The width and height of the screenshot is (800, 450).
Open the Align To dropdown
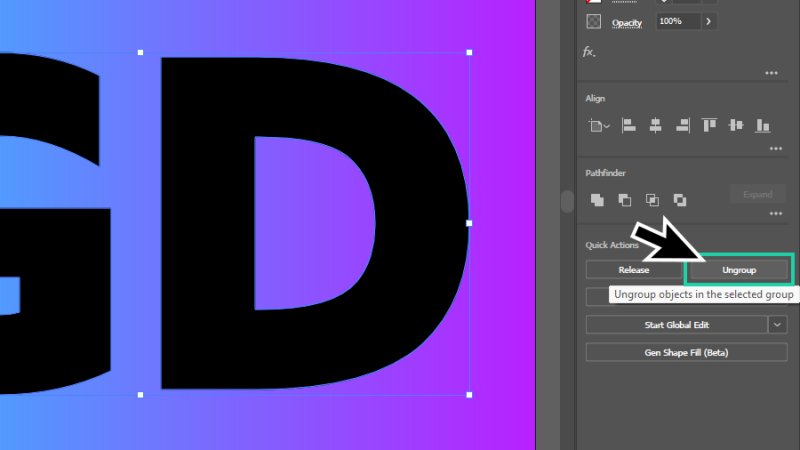point(598,126)
